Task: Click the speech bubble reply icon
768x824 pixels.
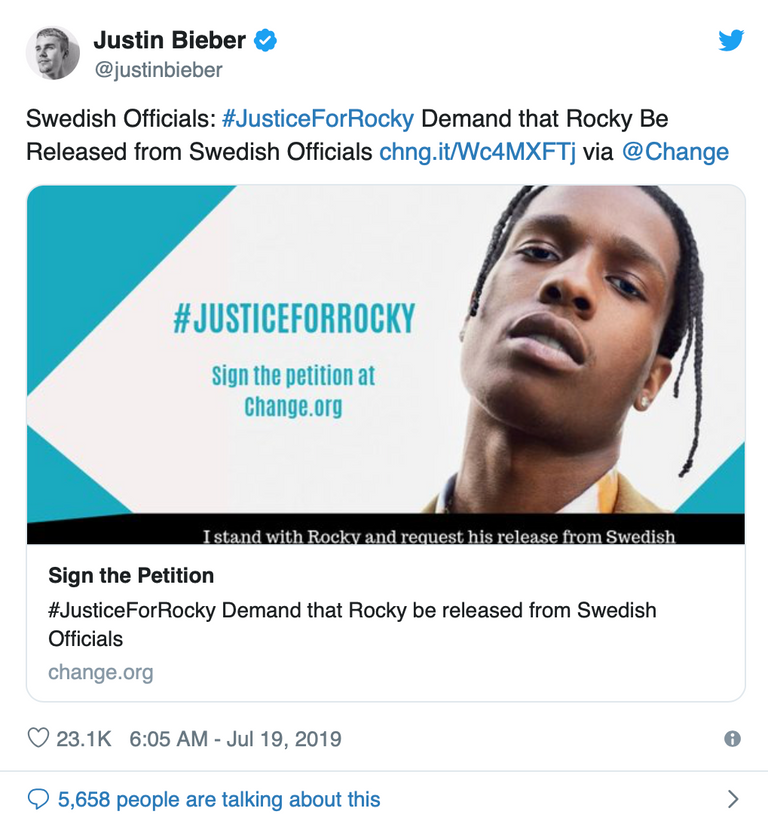Action: (38, 799)
